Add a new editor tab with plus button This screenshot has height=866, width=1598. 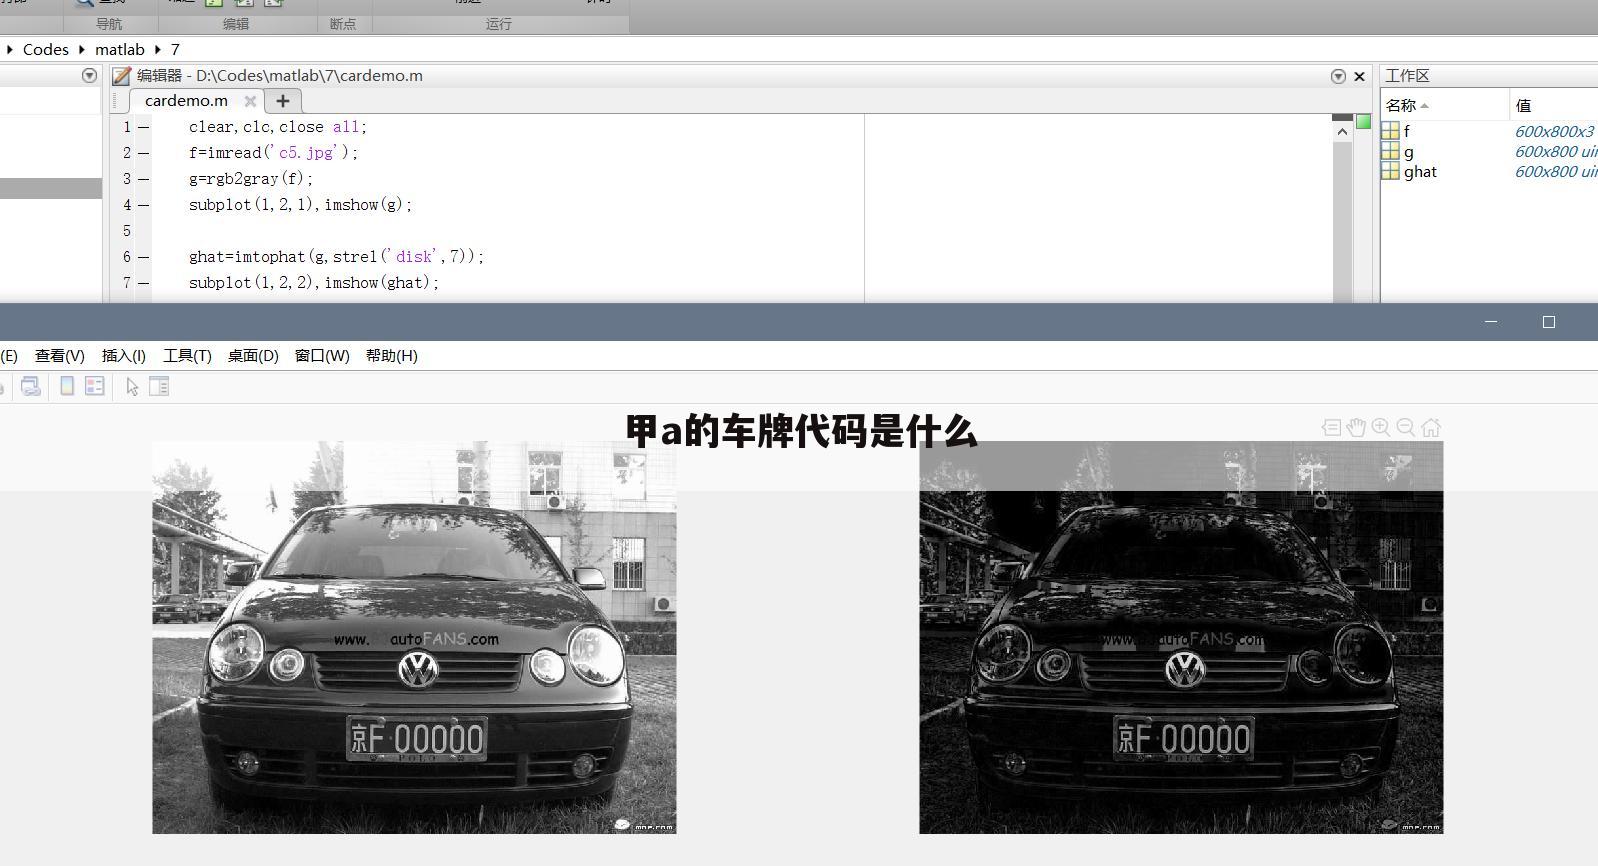pos(283,101)
